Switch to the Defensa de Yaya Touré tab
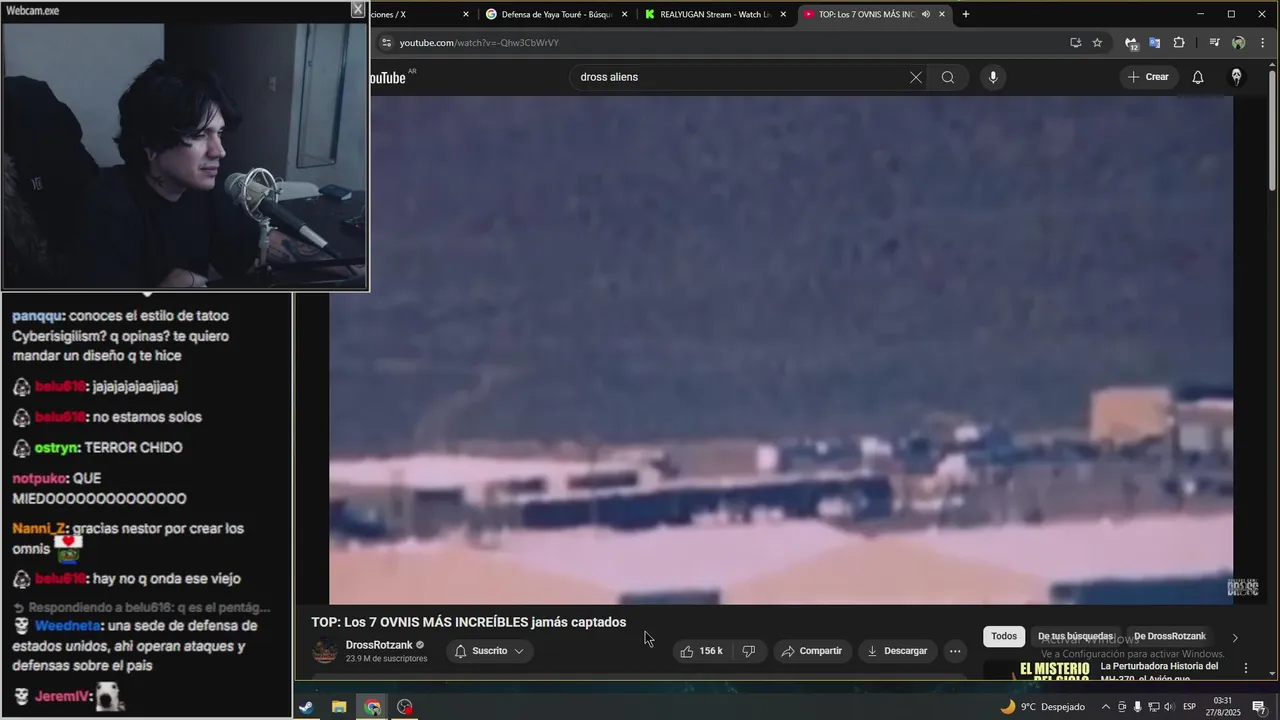The height and width of the screenshot is (720, 1280). [x=556, y=14]
